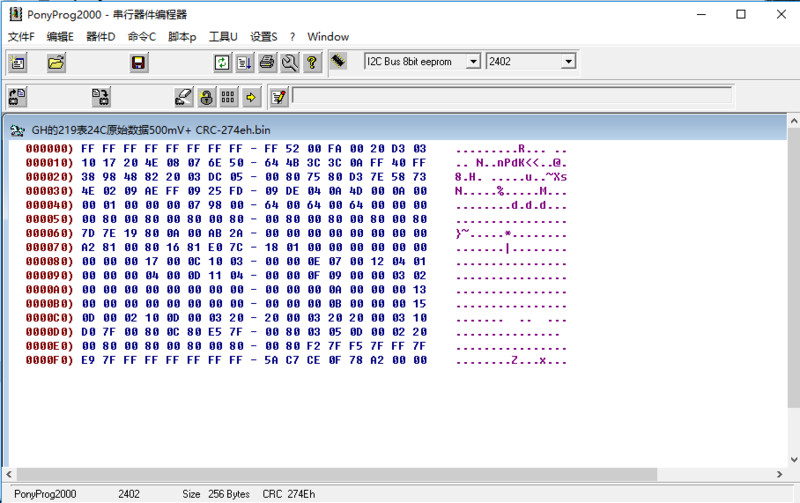Click the Reload green arrows icon
Screen dimensions: 800x503
[221, 63]
